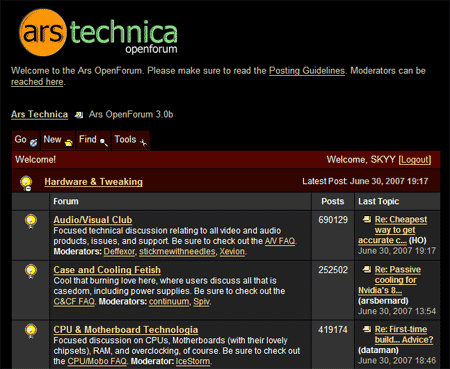Open the C&CF FAQ link

tap(74, 301)
